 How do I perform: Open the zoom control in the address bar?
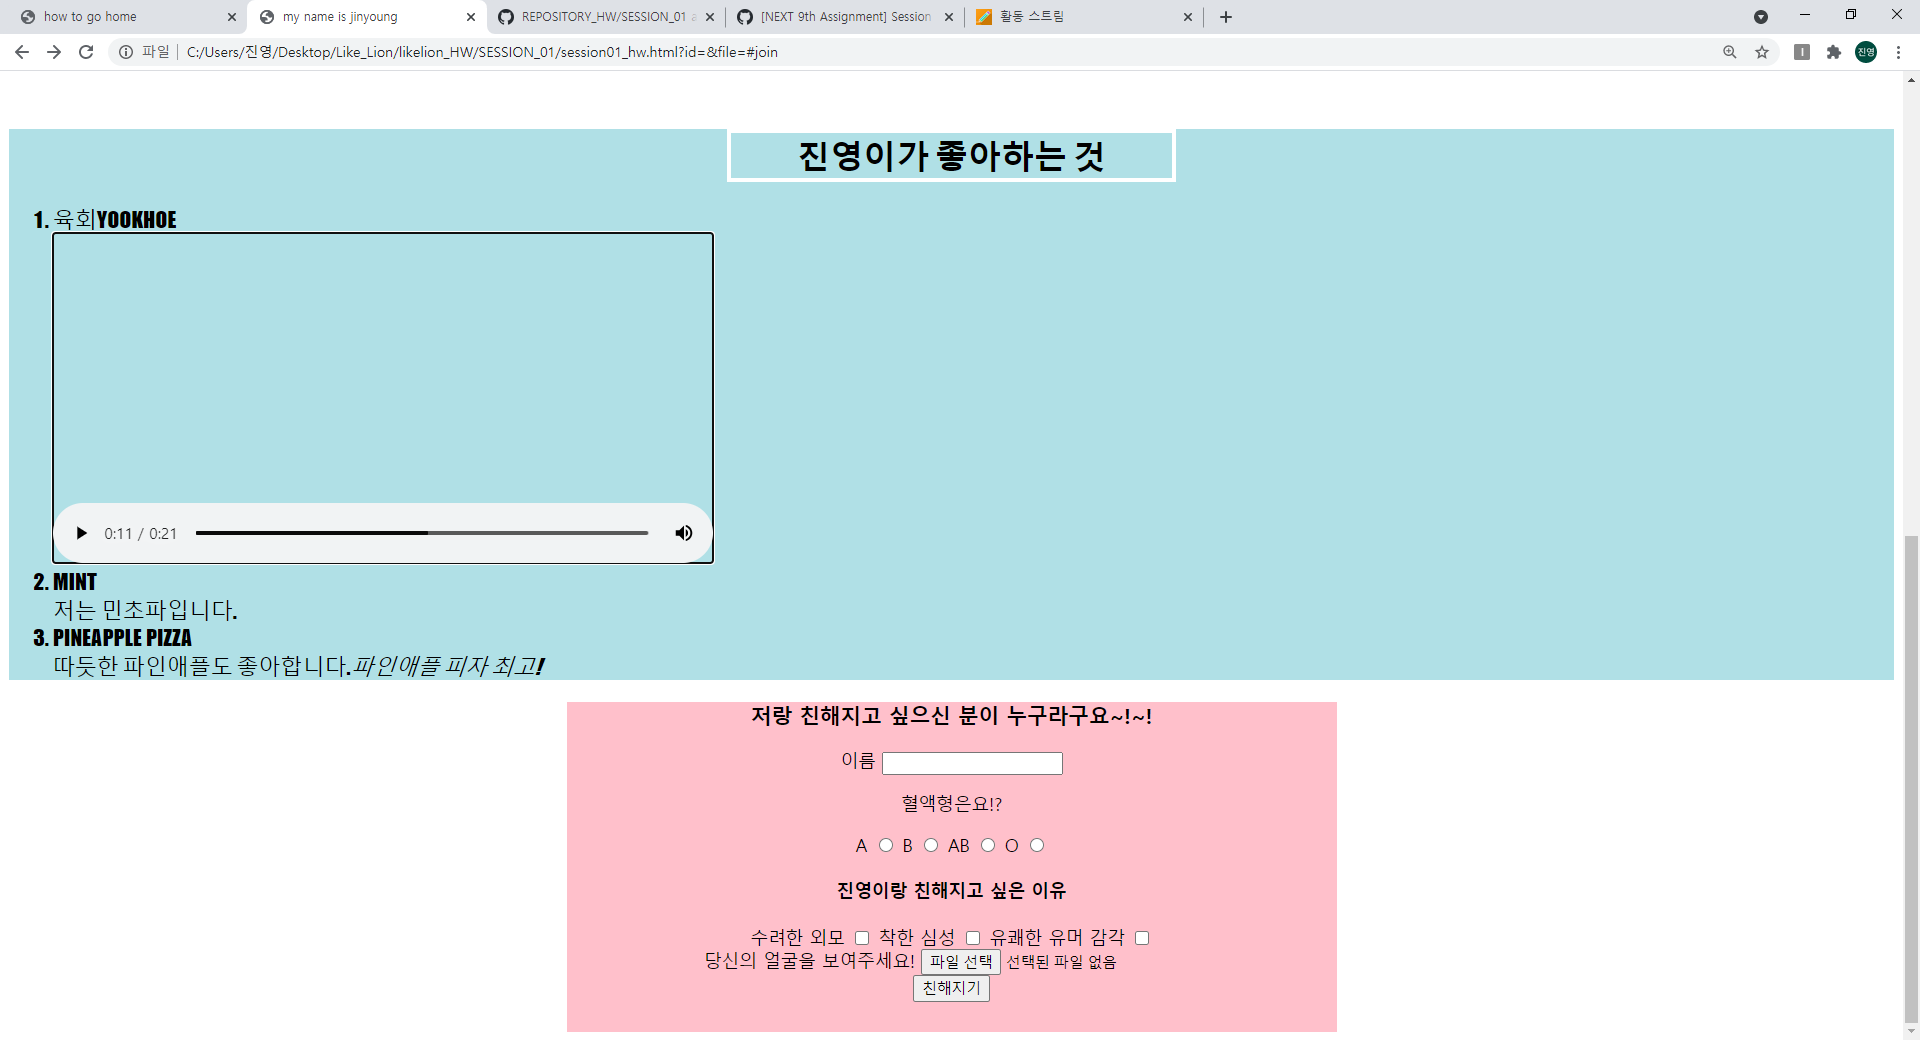pos(1729,52)
